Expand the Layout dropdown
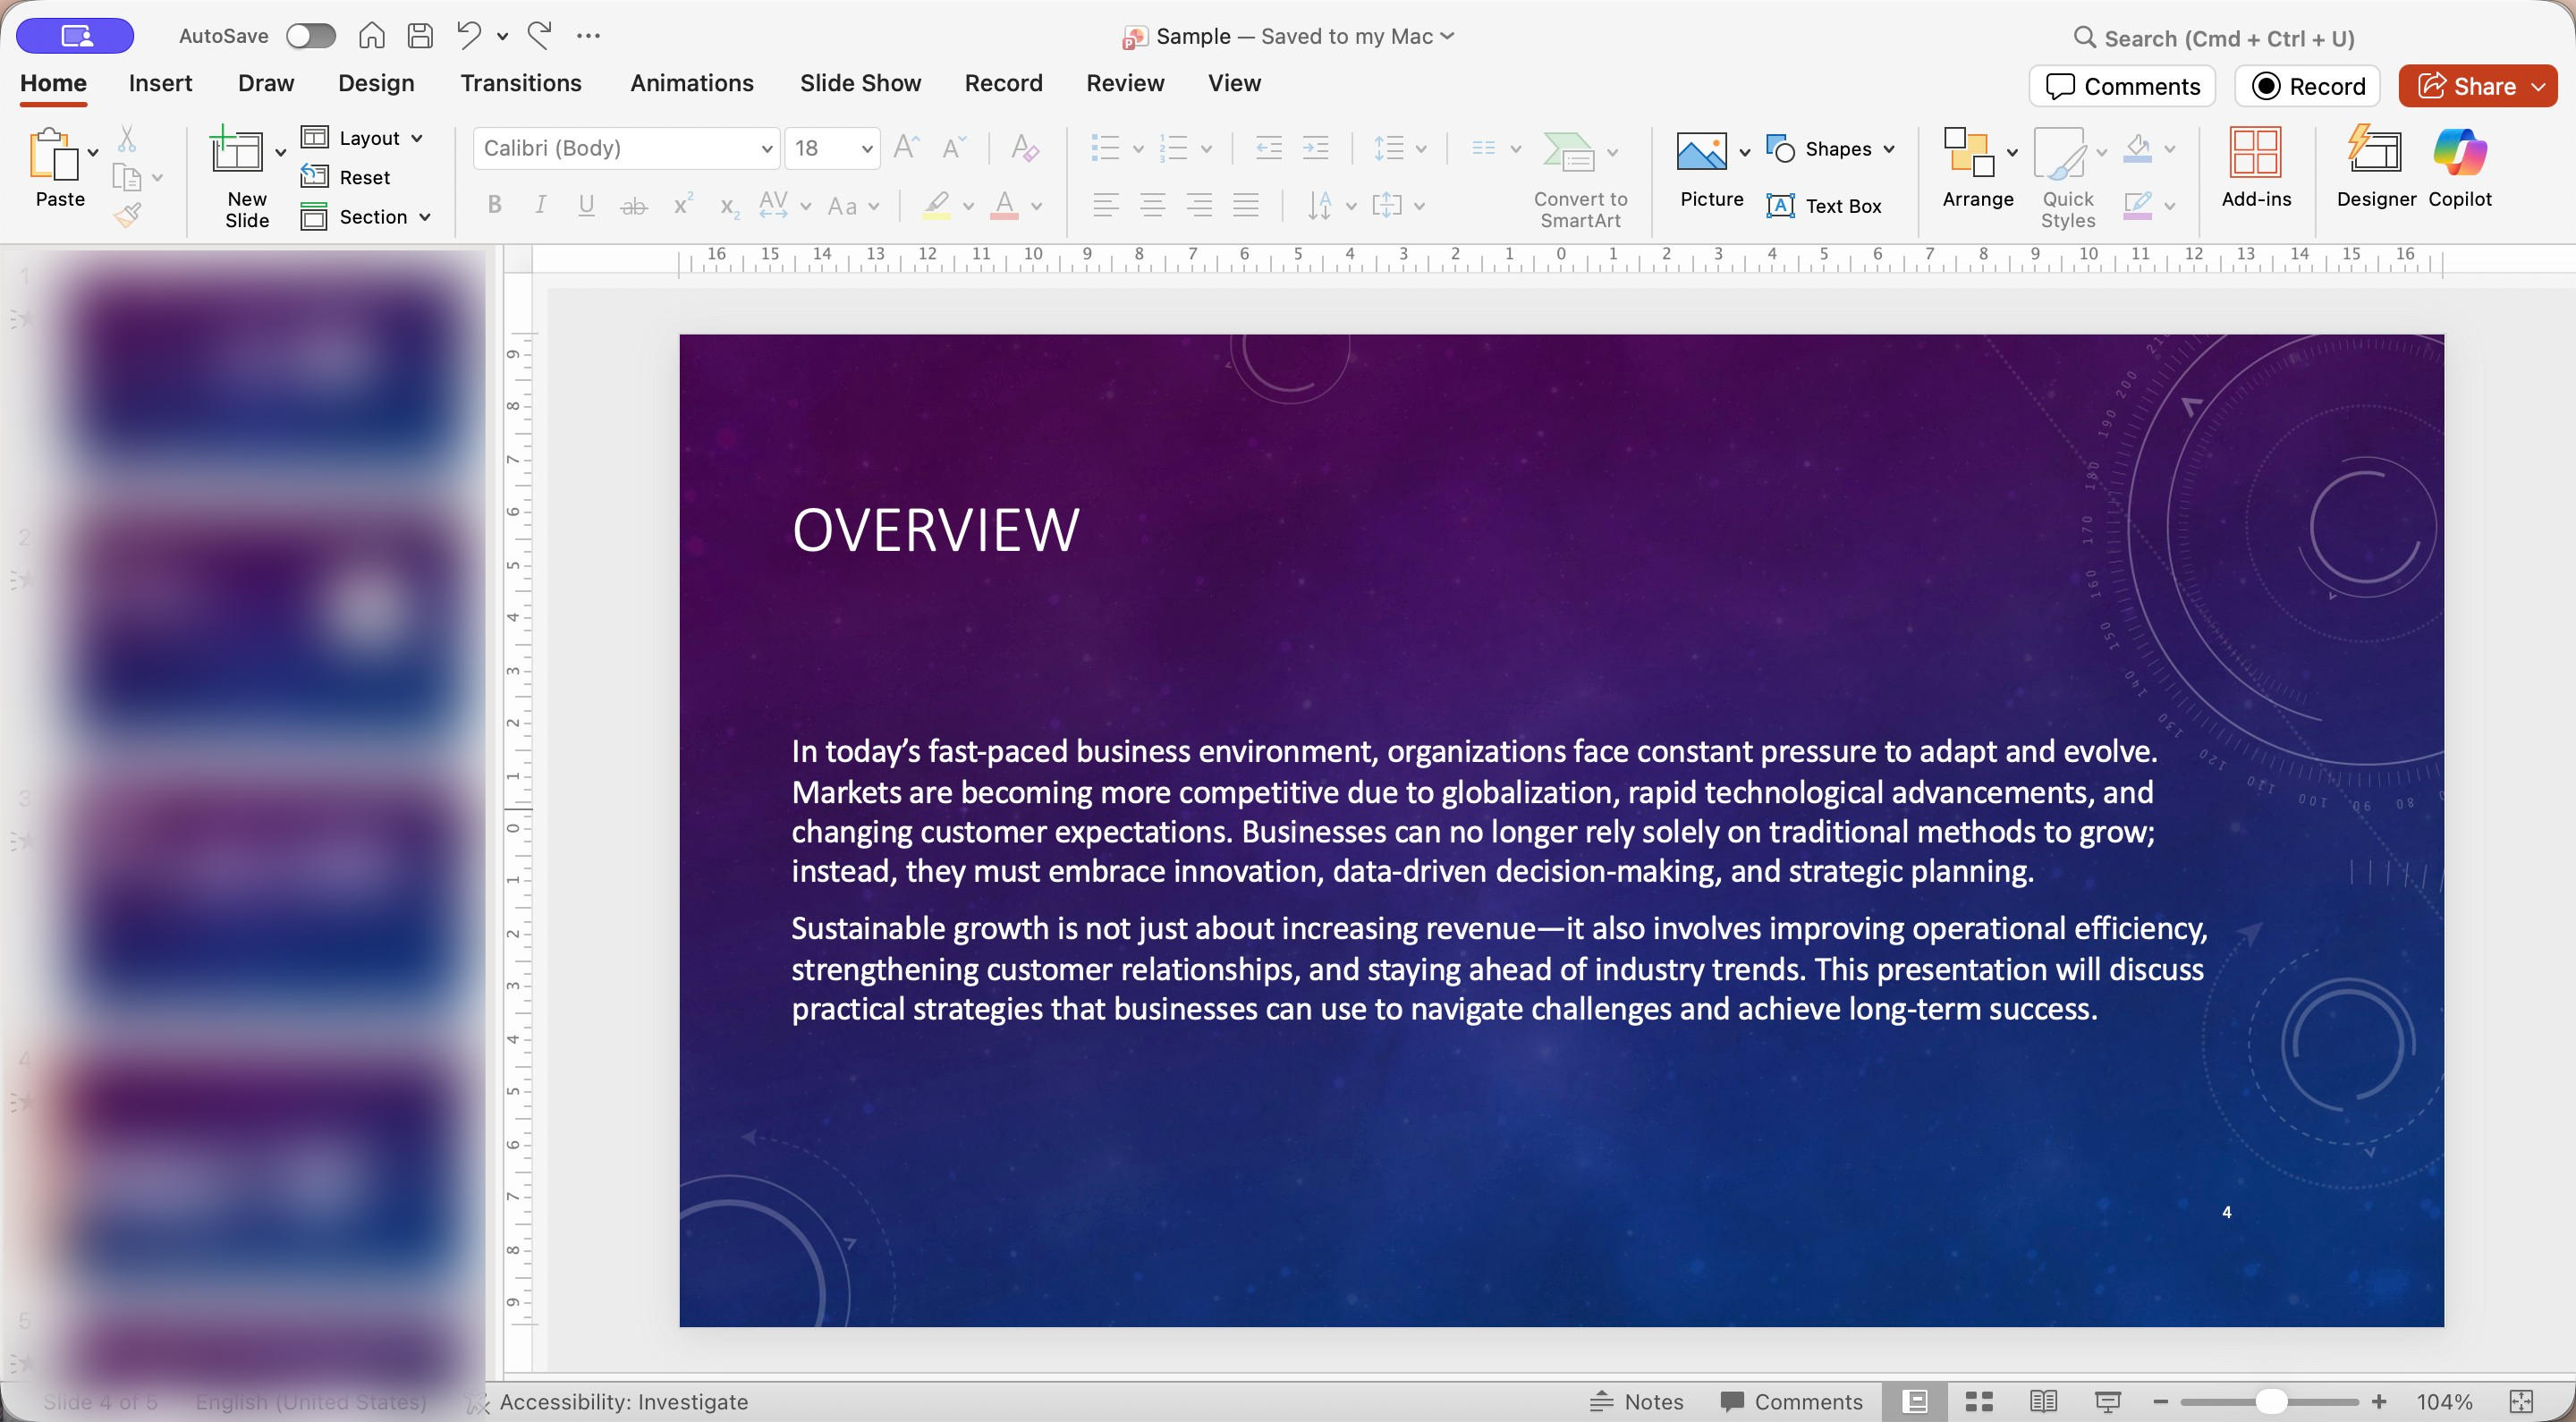The height and width of the screenshot is (1422, 2576). (x=417, y=138)
